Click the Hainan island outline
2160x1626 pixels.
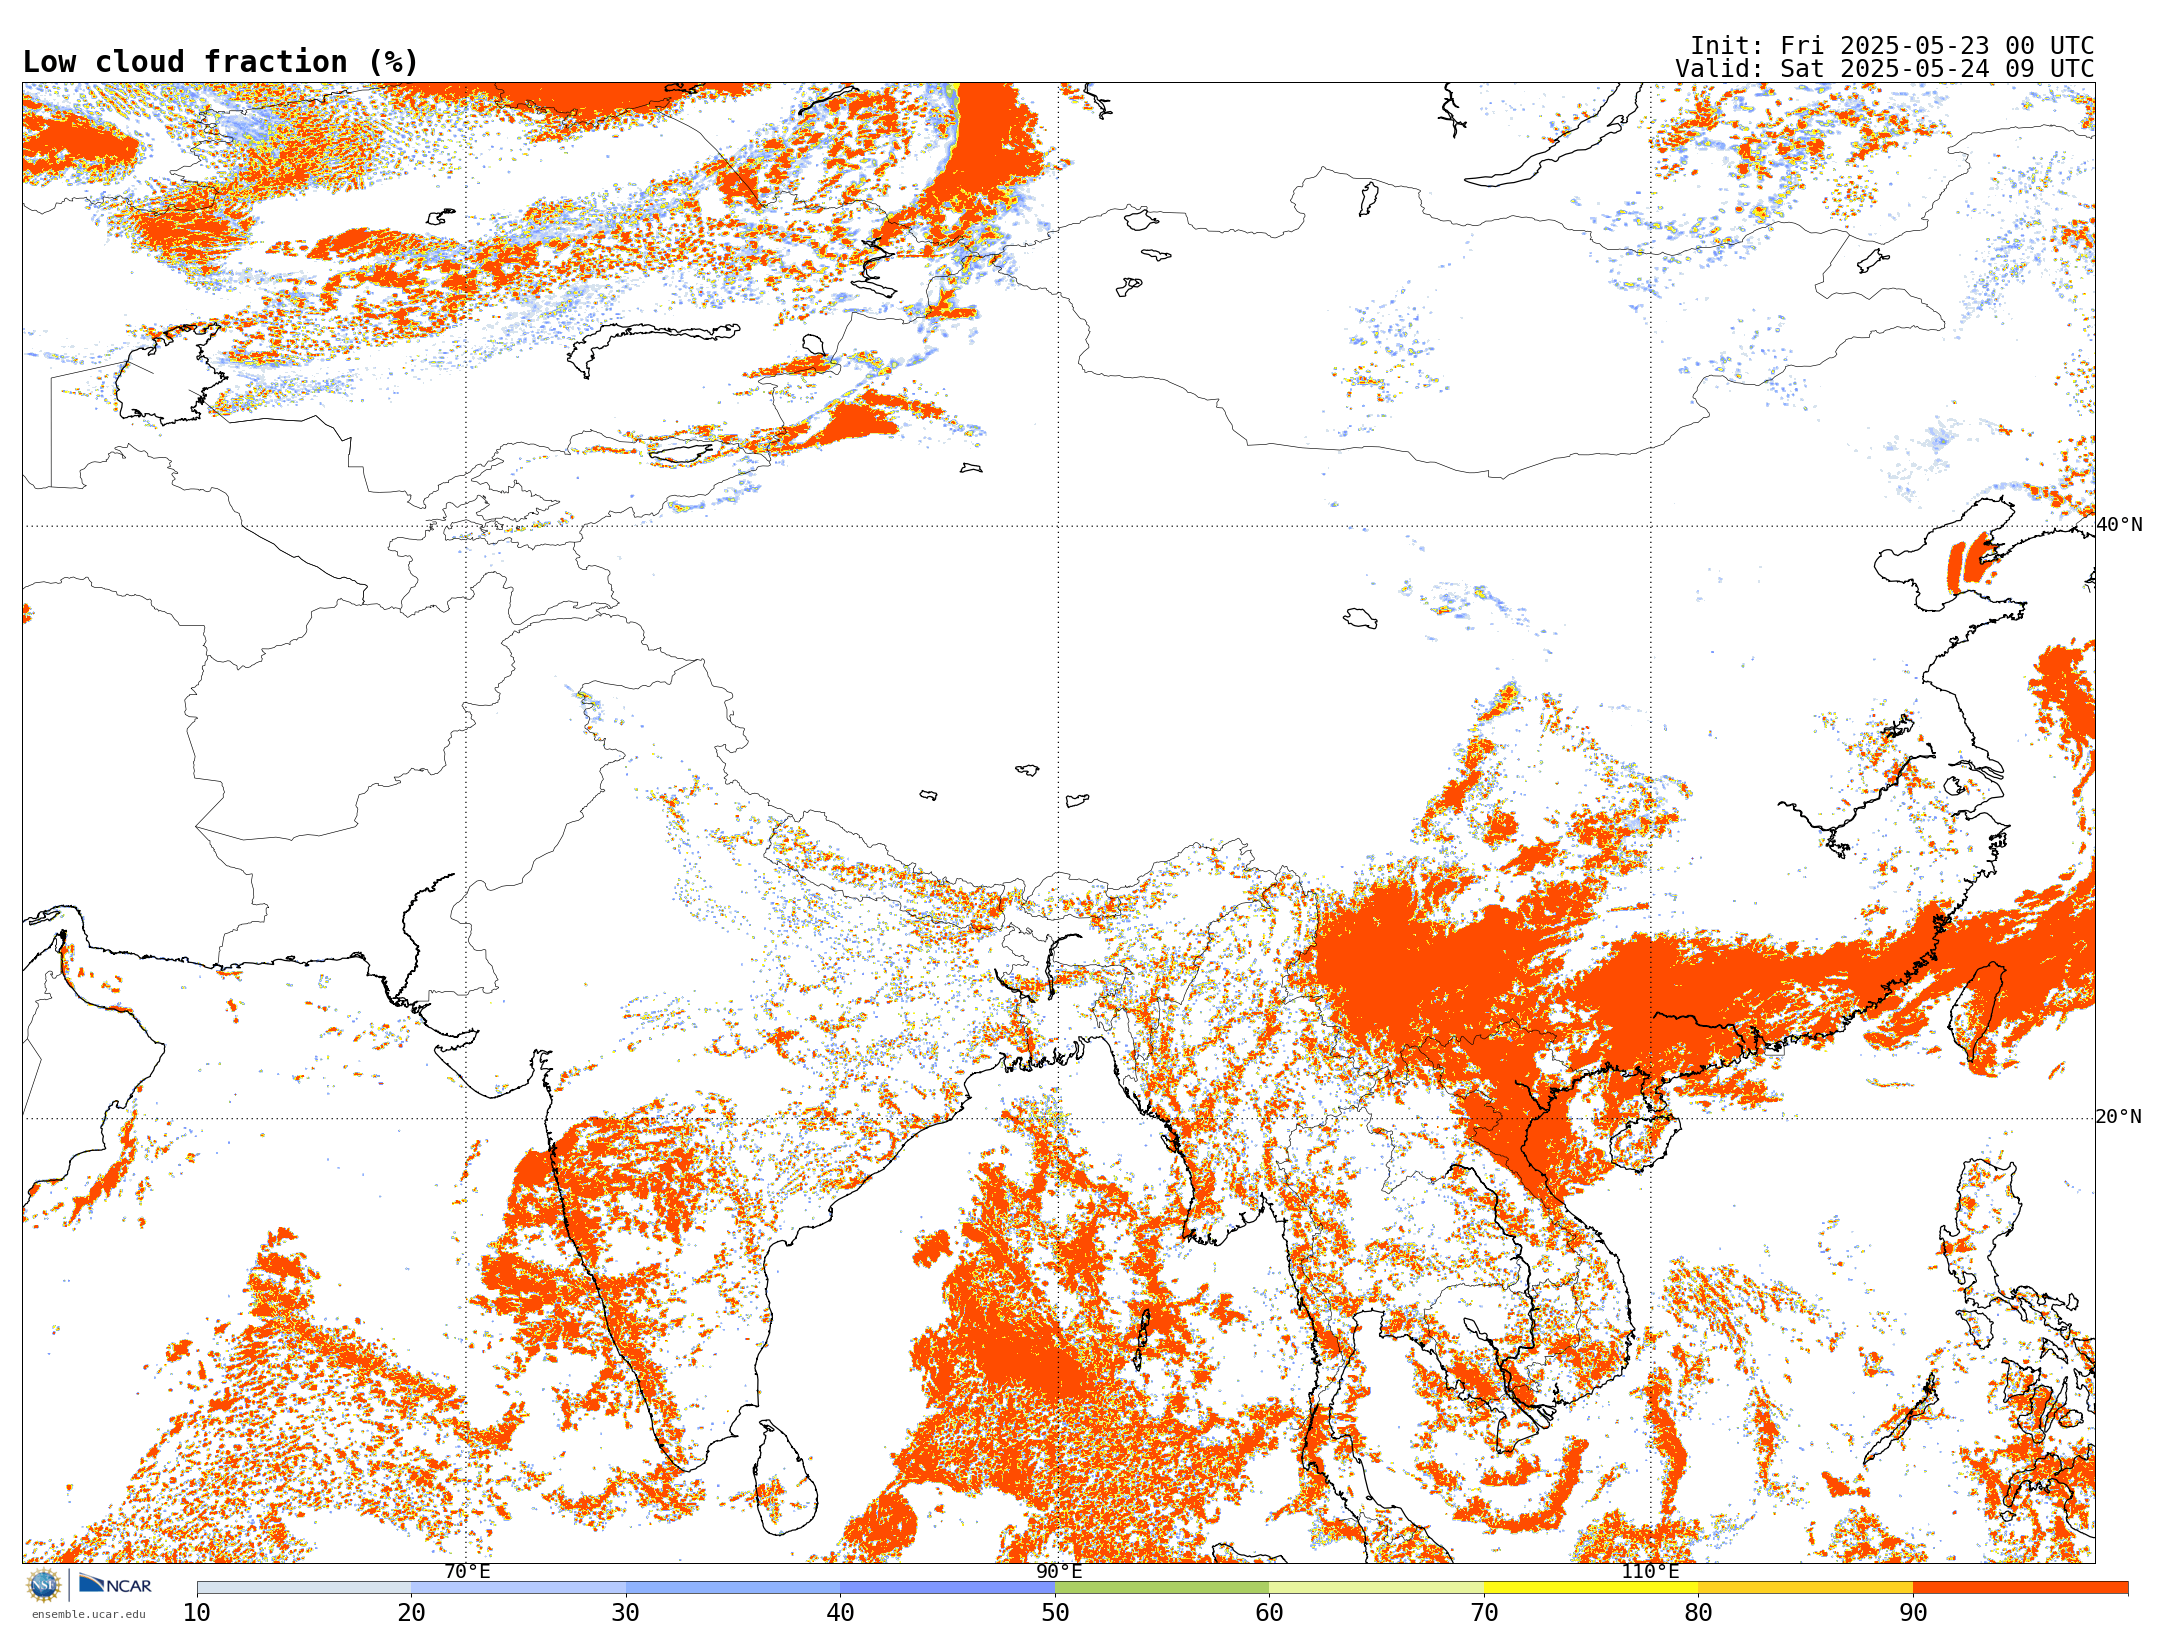pos(1643,1143)
